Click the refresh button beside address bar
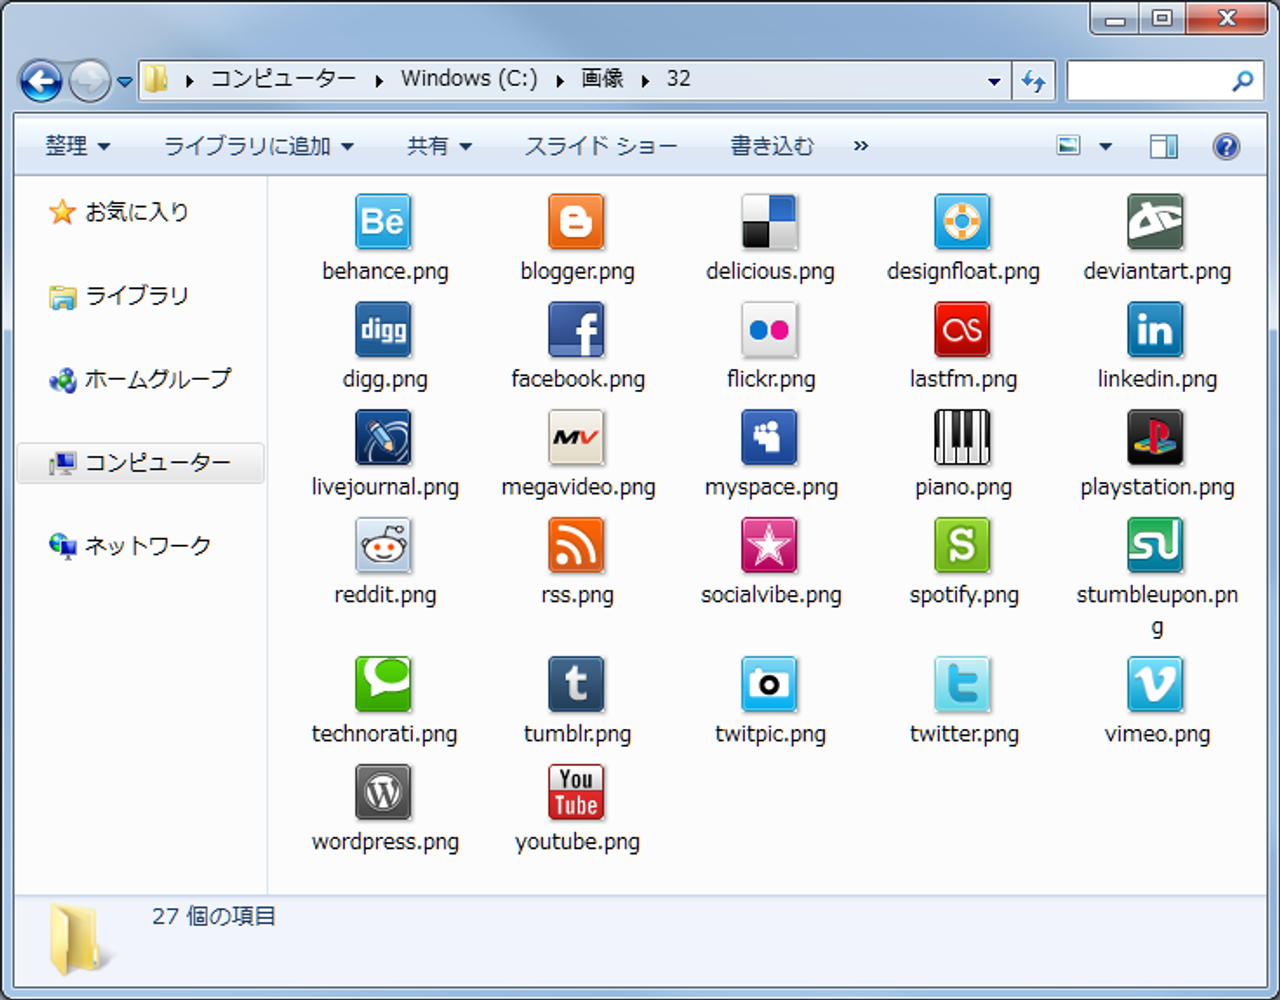Image resolution: width=1280 pixels, height=1000 pixels. pyautogui.click(x=1034, y=81)
